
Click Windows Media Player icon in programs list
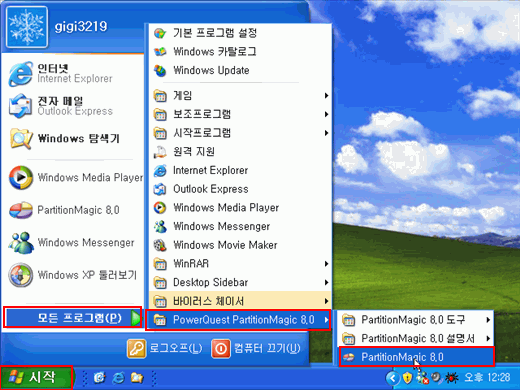[160, 208]
